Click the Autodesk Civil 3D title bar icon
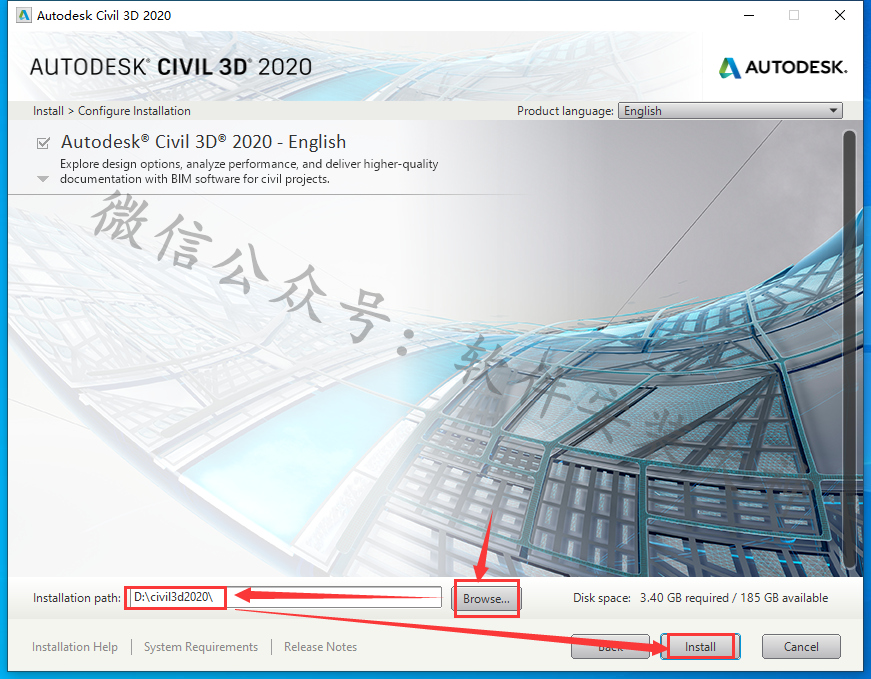Image resolution: width=871 pixels, height=679 pixels. (x=24, y=15)
